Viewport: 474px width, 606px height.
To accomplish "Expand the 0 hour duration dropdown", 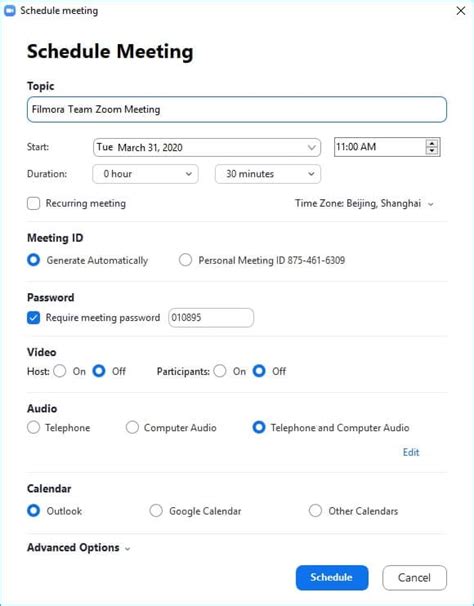I will click(x=145, y=174).
